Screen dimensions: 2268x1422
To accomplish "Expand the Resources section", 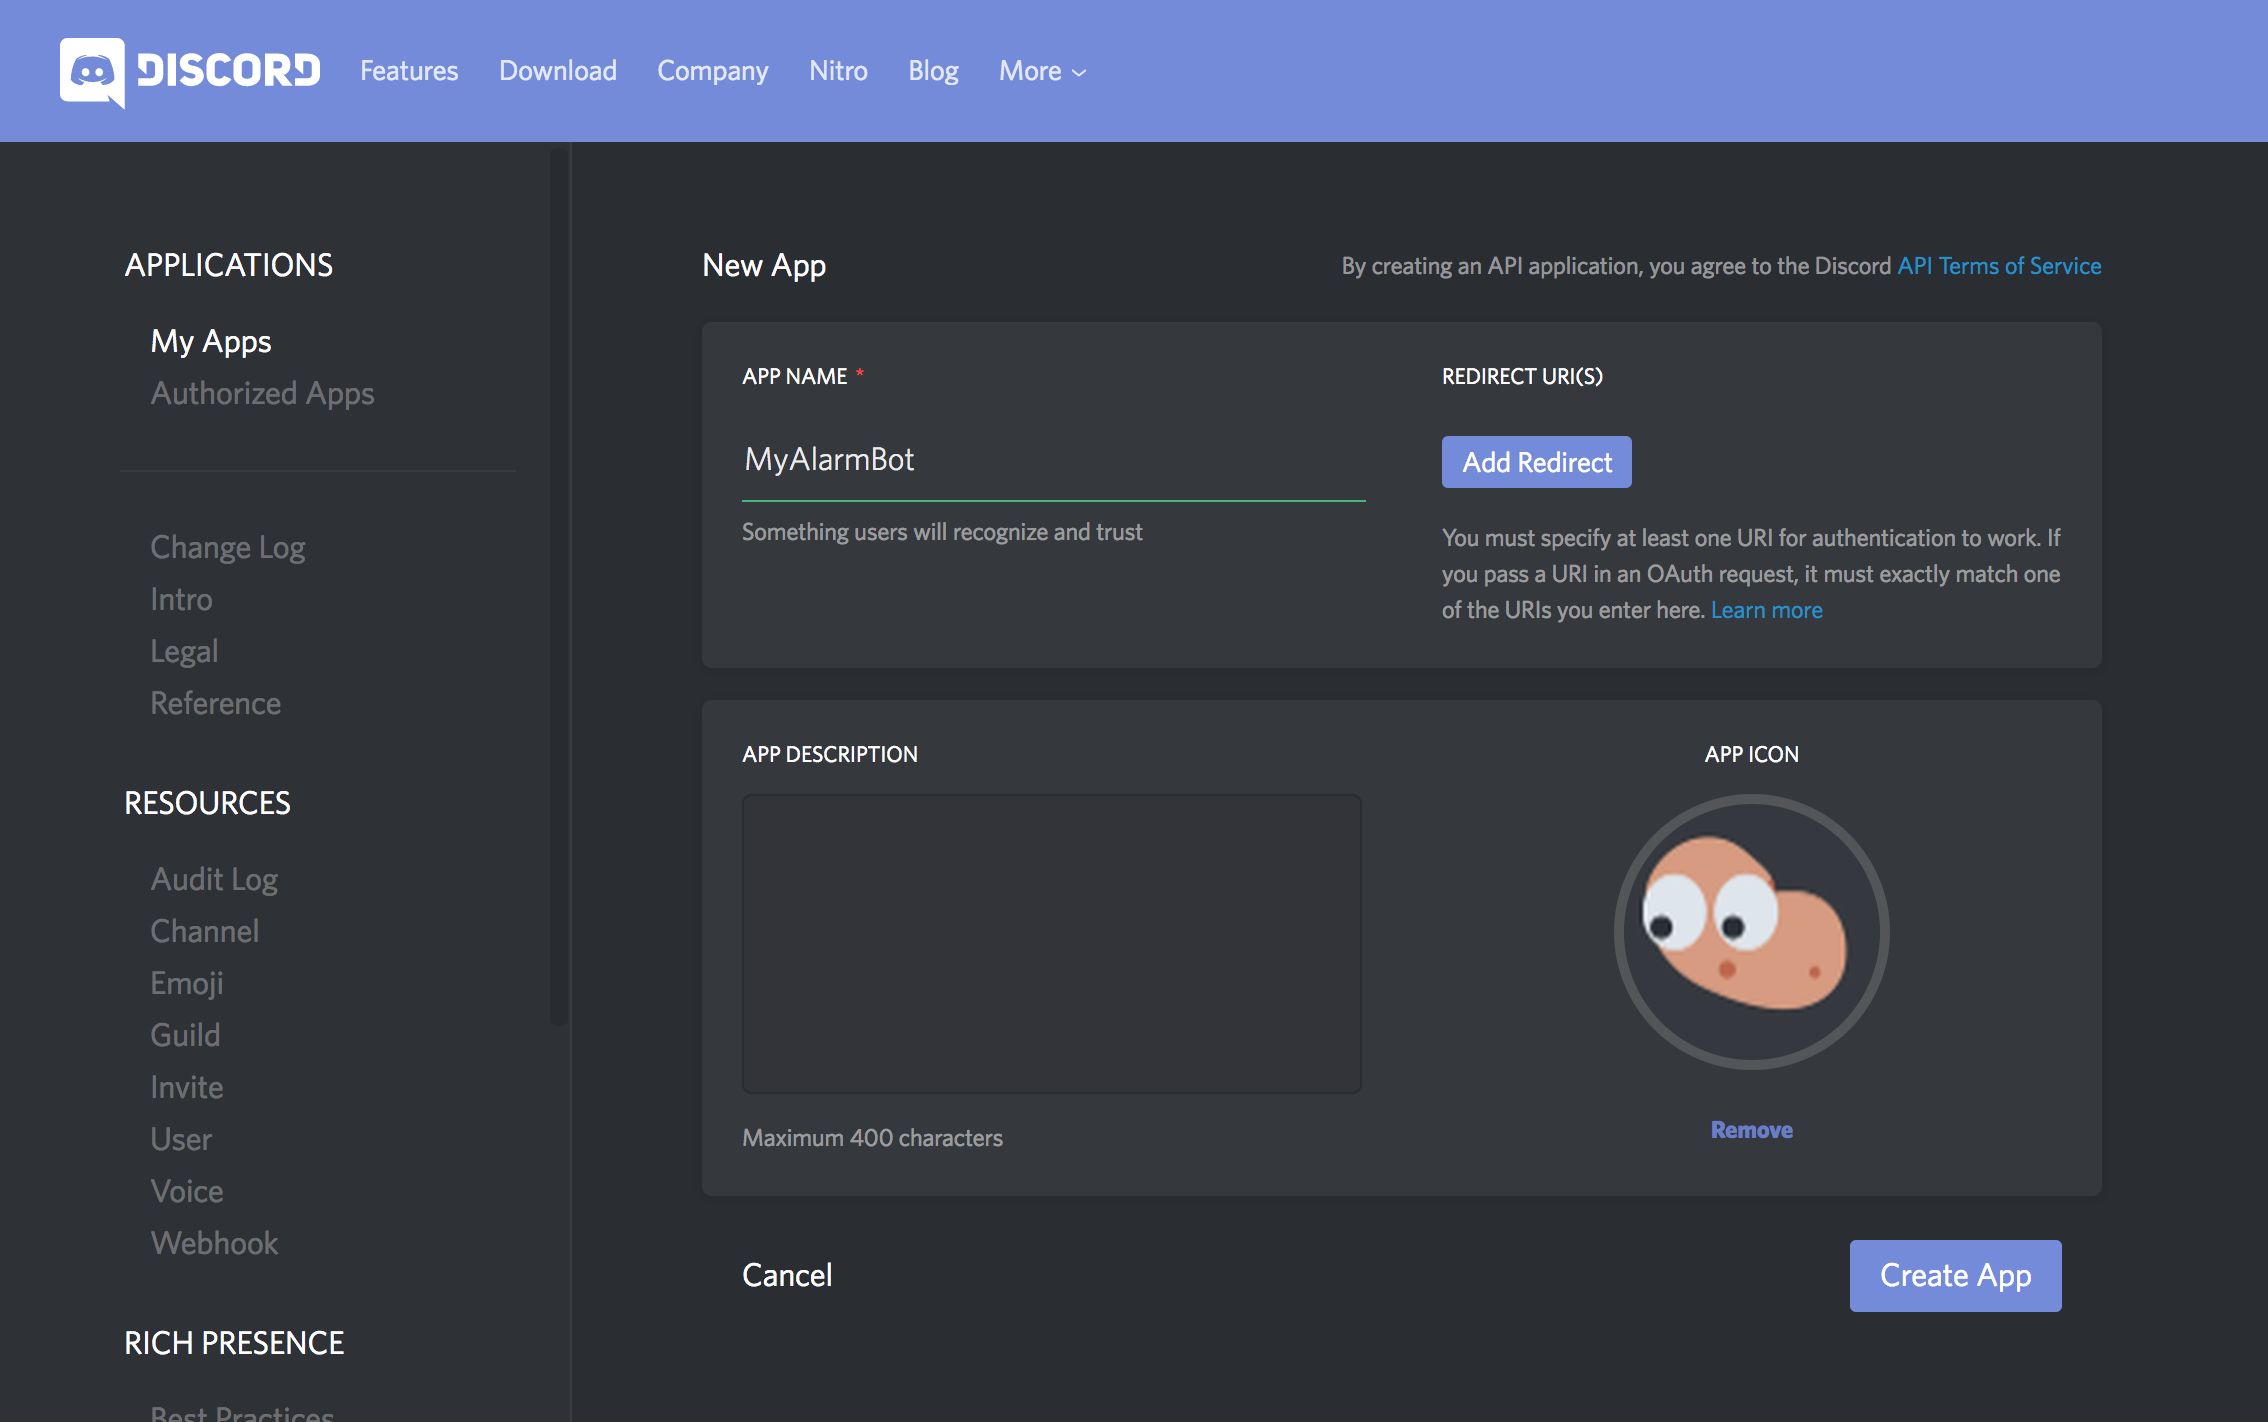I will (x=208, y=801).
